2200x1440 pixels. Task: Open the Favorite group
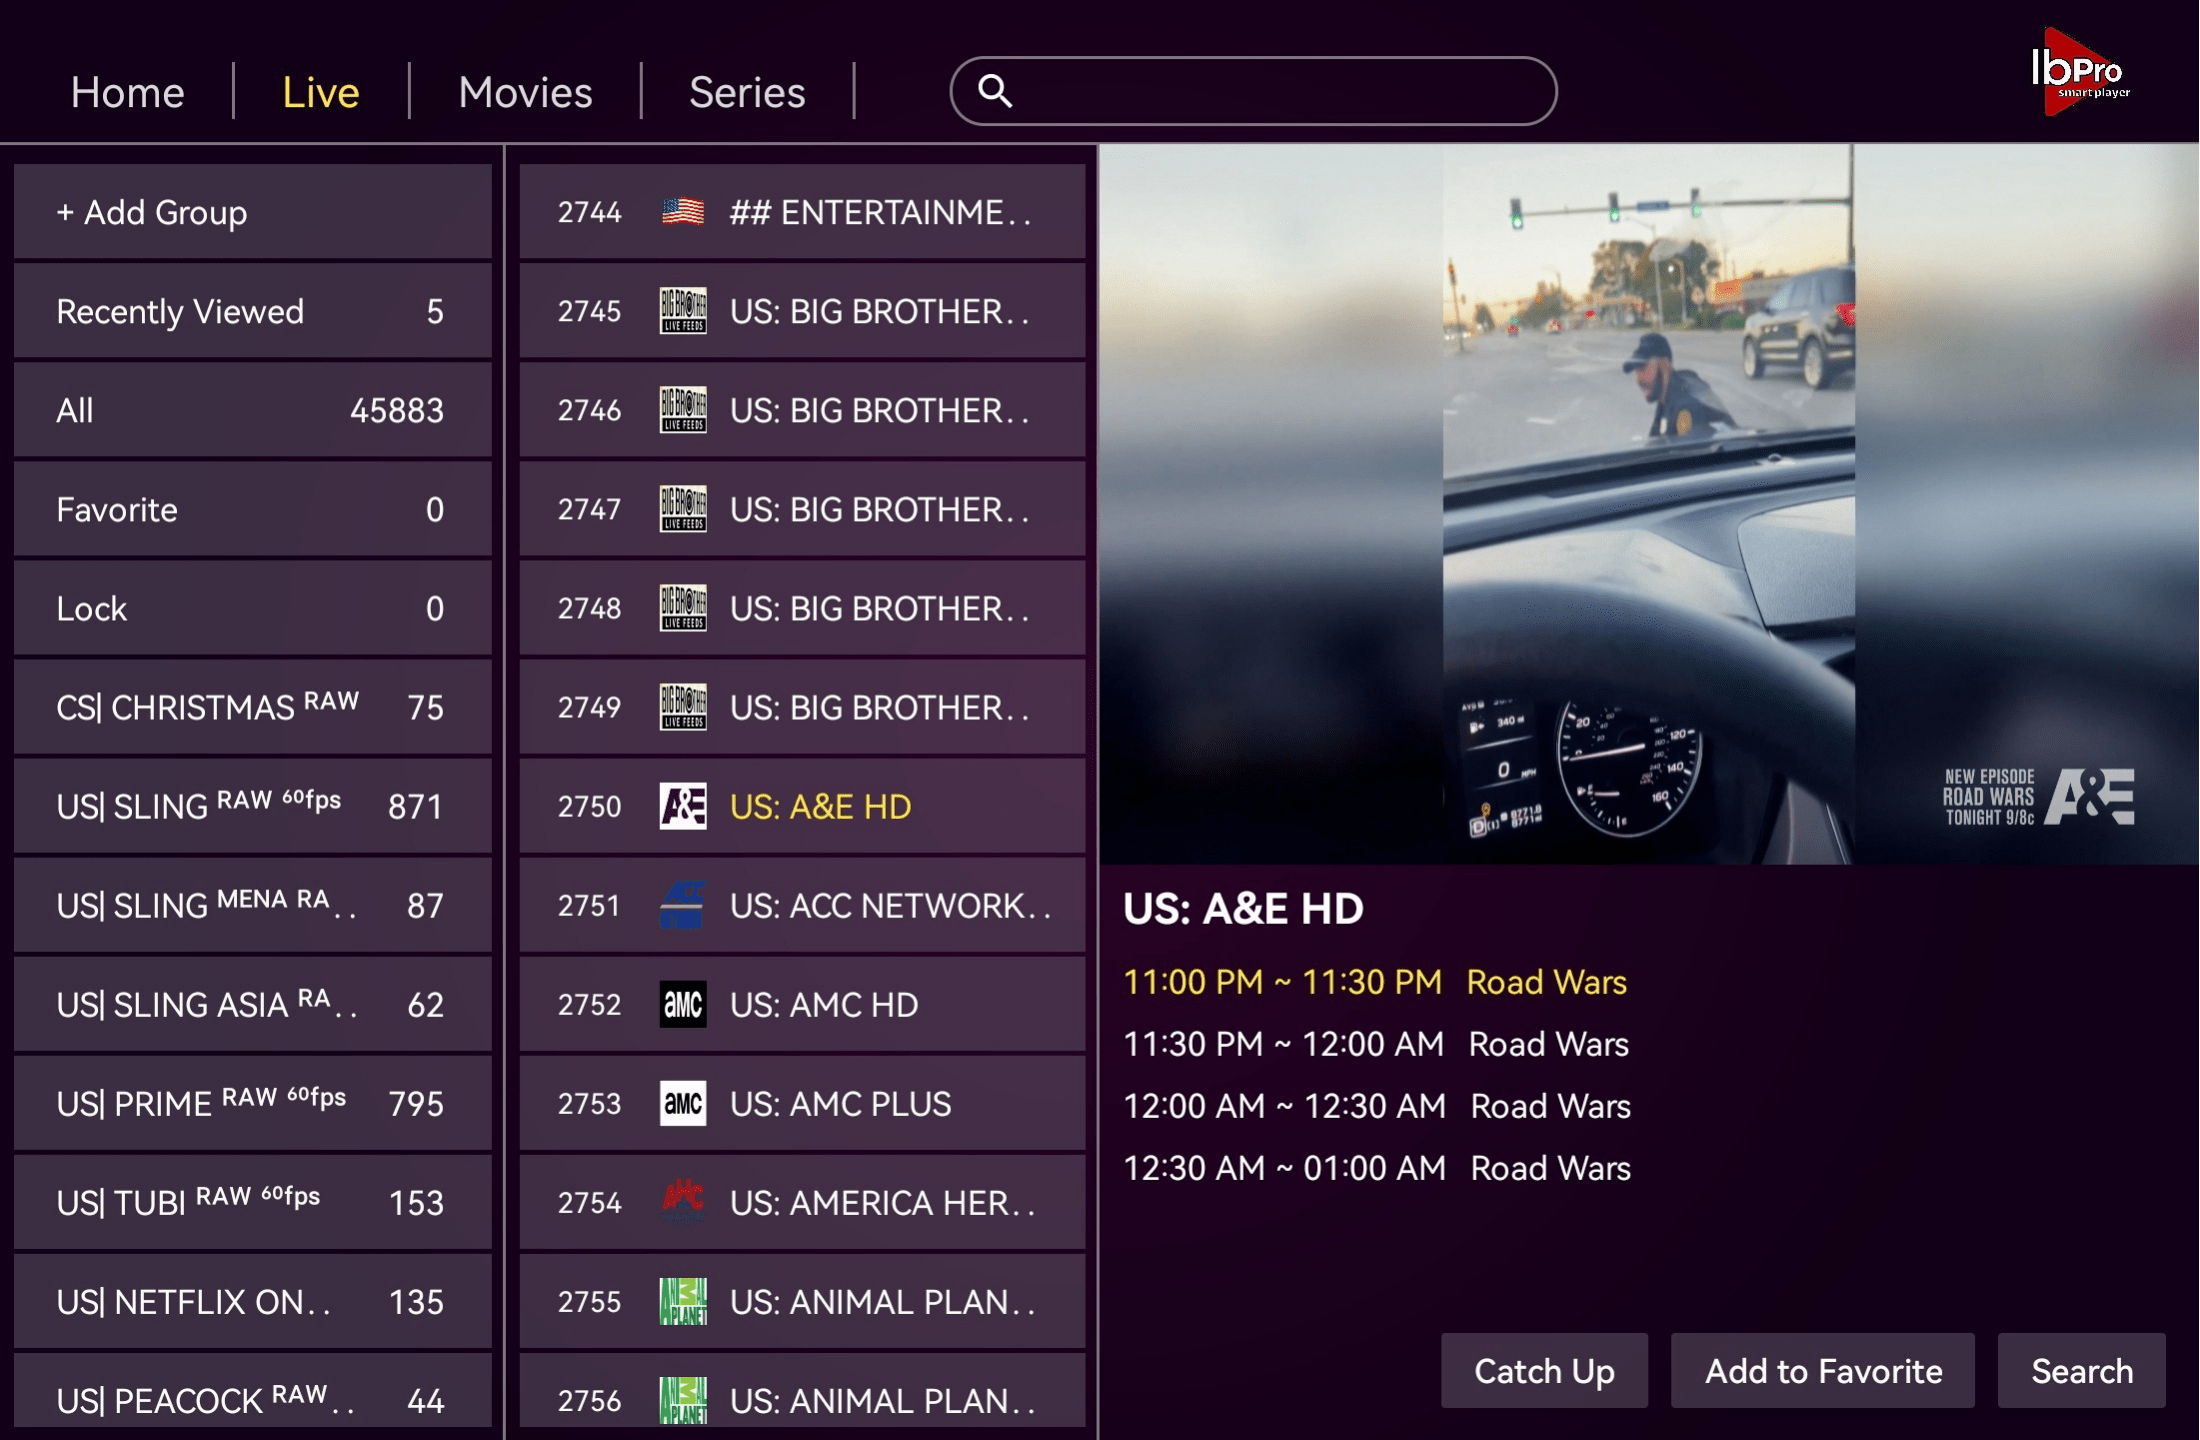coord(253,509)
